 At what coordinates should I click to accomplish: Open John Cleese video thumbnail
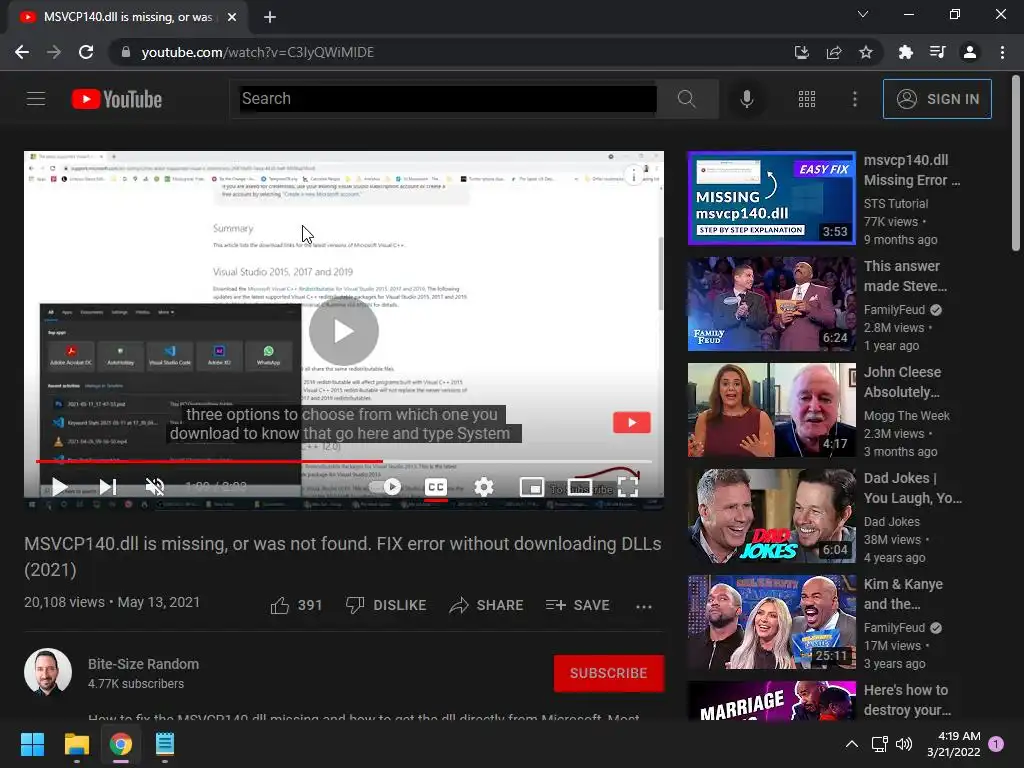772,410
